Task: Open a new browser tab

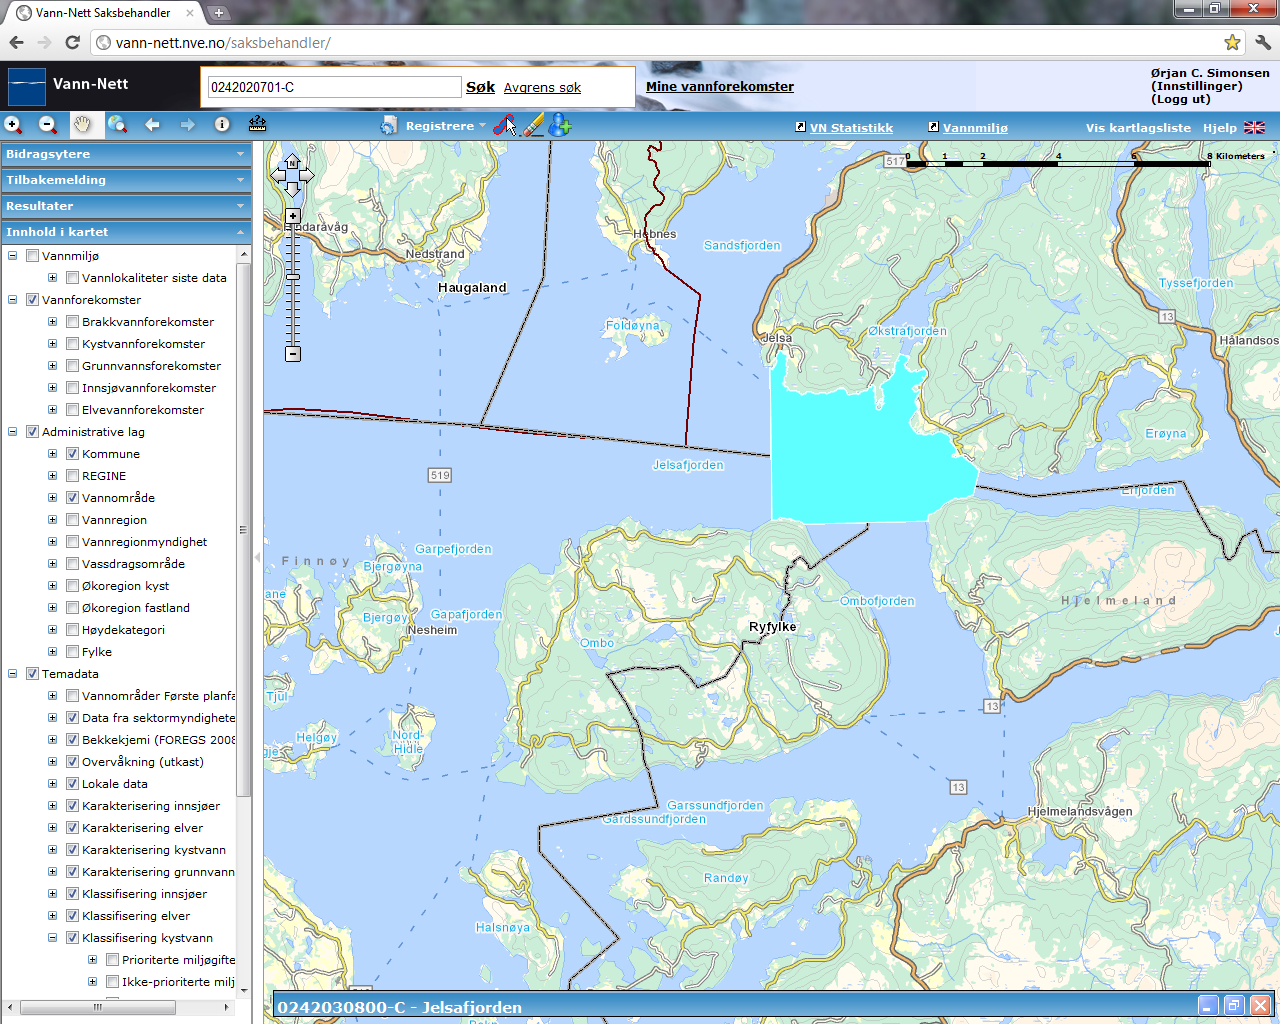Action: (x=219, y=13)
